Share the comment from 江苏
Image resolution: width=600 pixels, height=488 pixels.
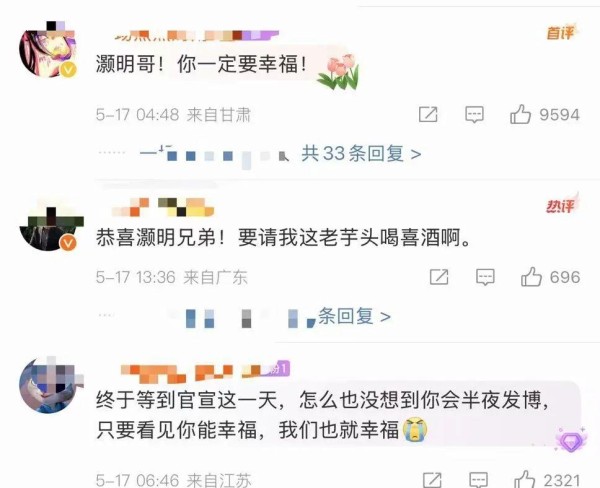432,480
